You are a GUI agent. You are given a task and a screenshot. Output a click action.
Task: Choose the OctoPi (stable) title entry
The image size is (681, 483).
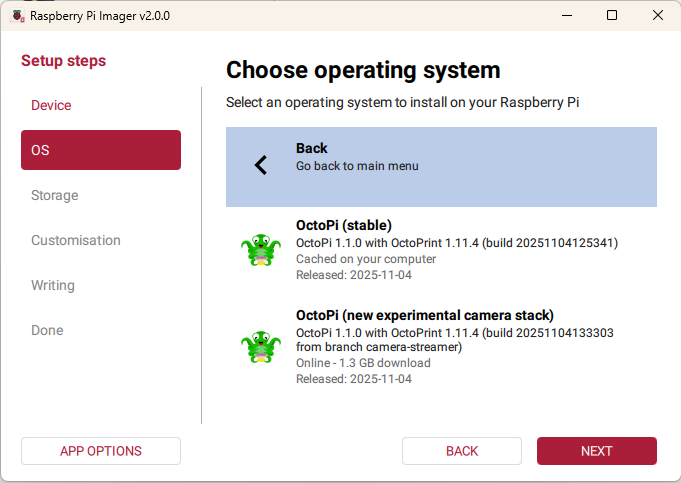(344, 225)
